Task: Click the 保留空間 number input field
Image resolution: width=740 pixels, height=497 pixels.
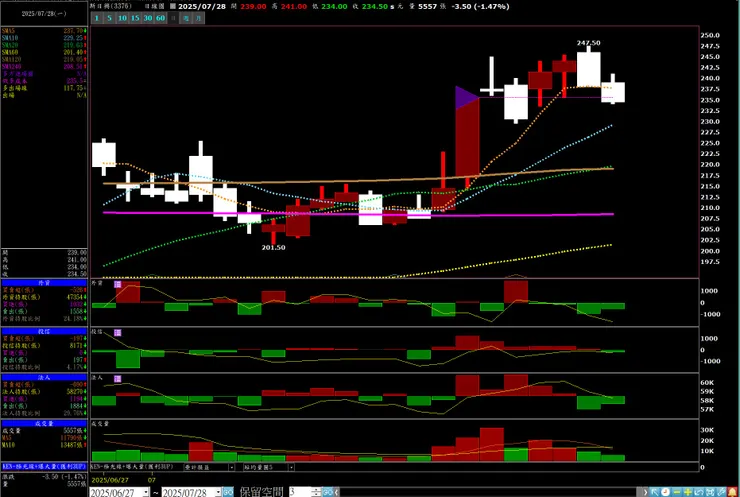Action: pyautogui.click(x=300, y=492)
